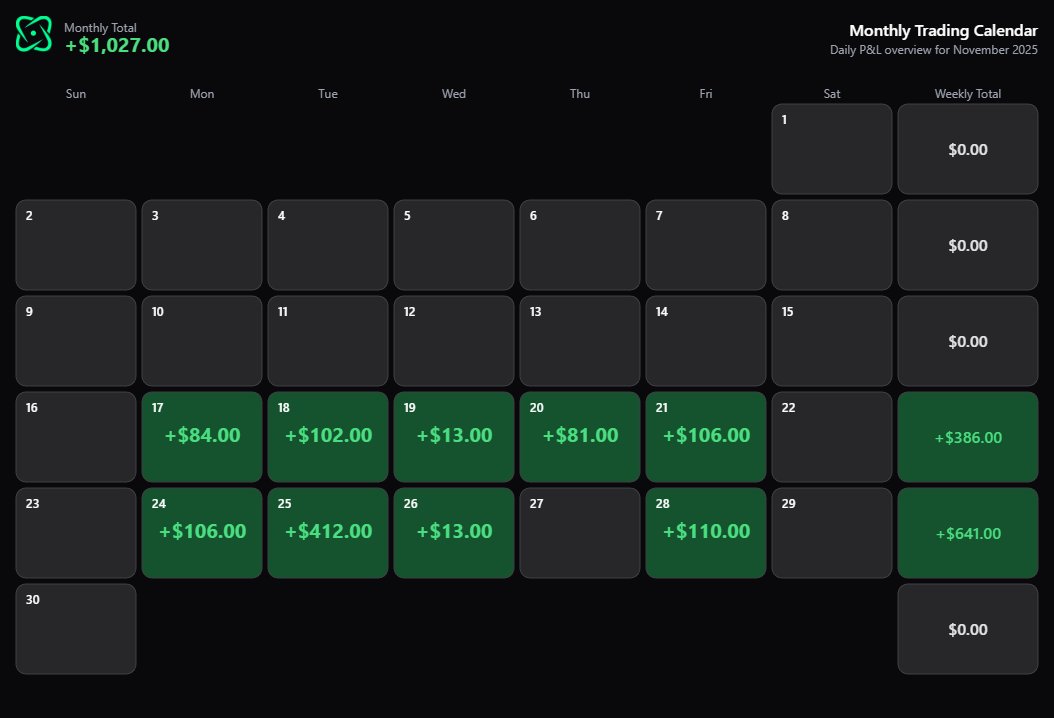
Task: Select the November 22 day cell
Action: [x=832, y=437]
